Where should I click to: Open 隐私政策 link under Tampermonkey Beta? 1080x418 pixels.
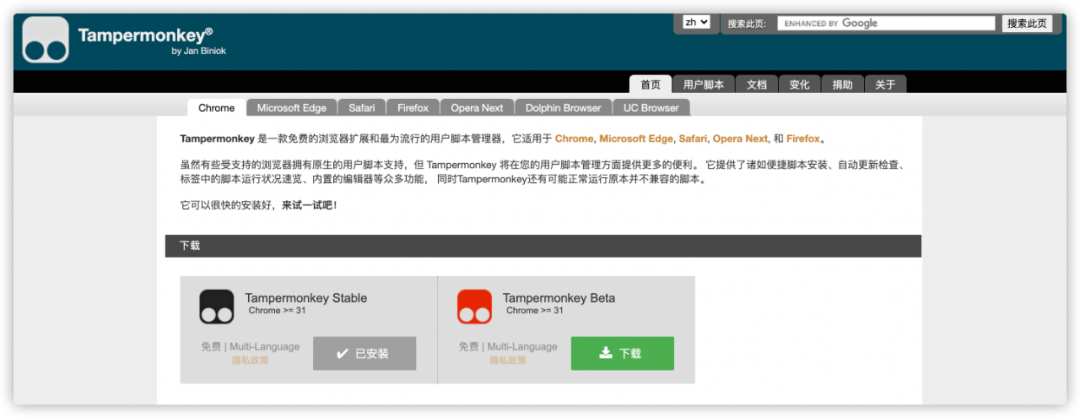coord(508,360)
